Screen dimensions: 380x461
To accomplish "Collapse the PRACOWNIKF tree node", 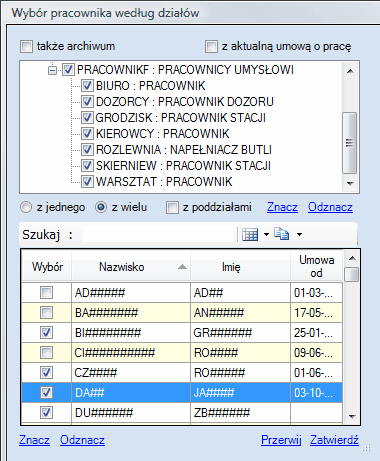I will point(52,70).
